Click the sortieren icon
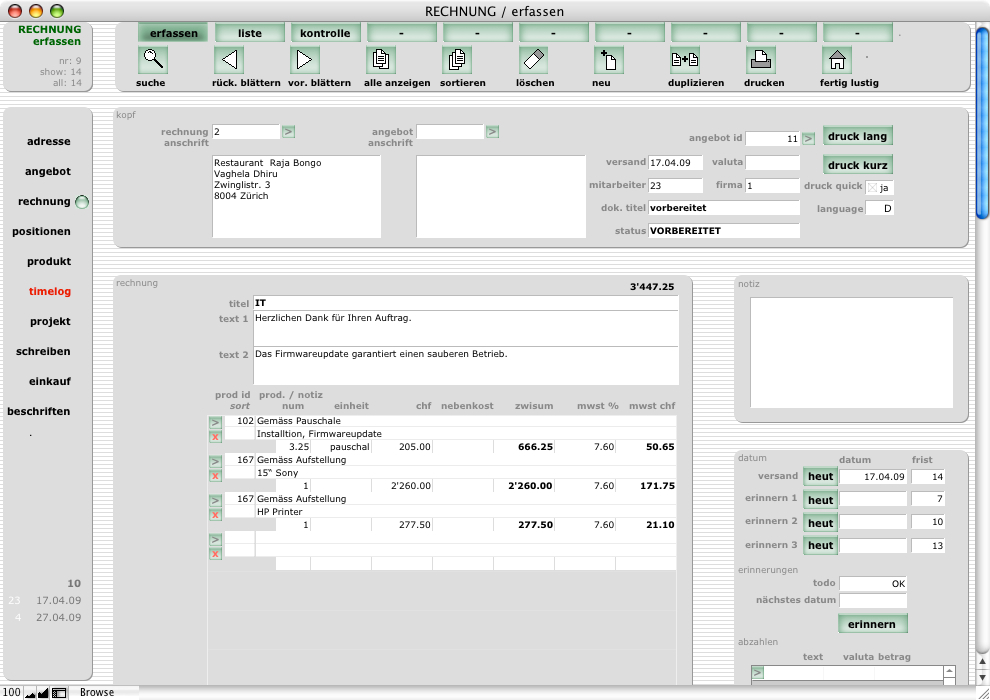The image size is (990, 700). pyautogui.click(x=457, y=60)
